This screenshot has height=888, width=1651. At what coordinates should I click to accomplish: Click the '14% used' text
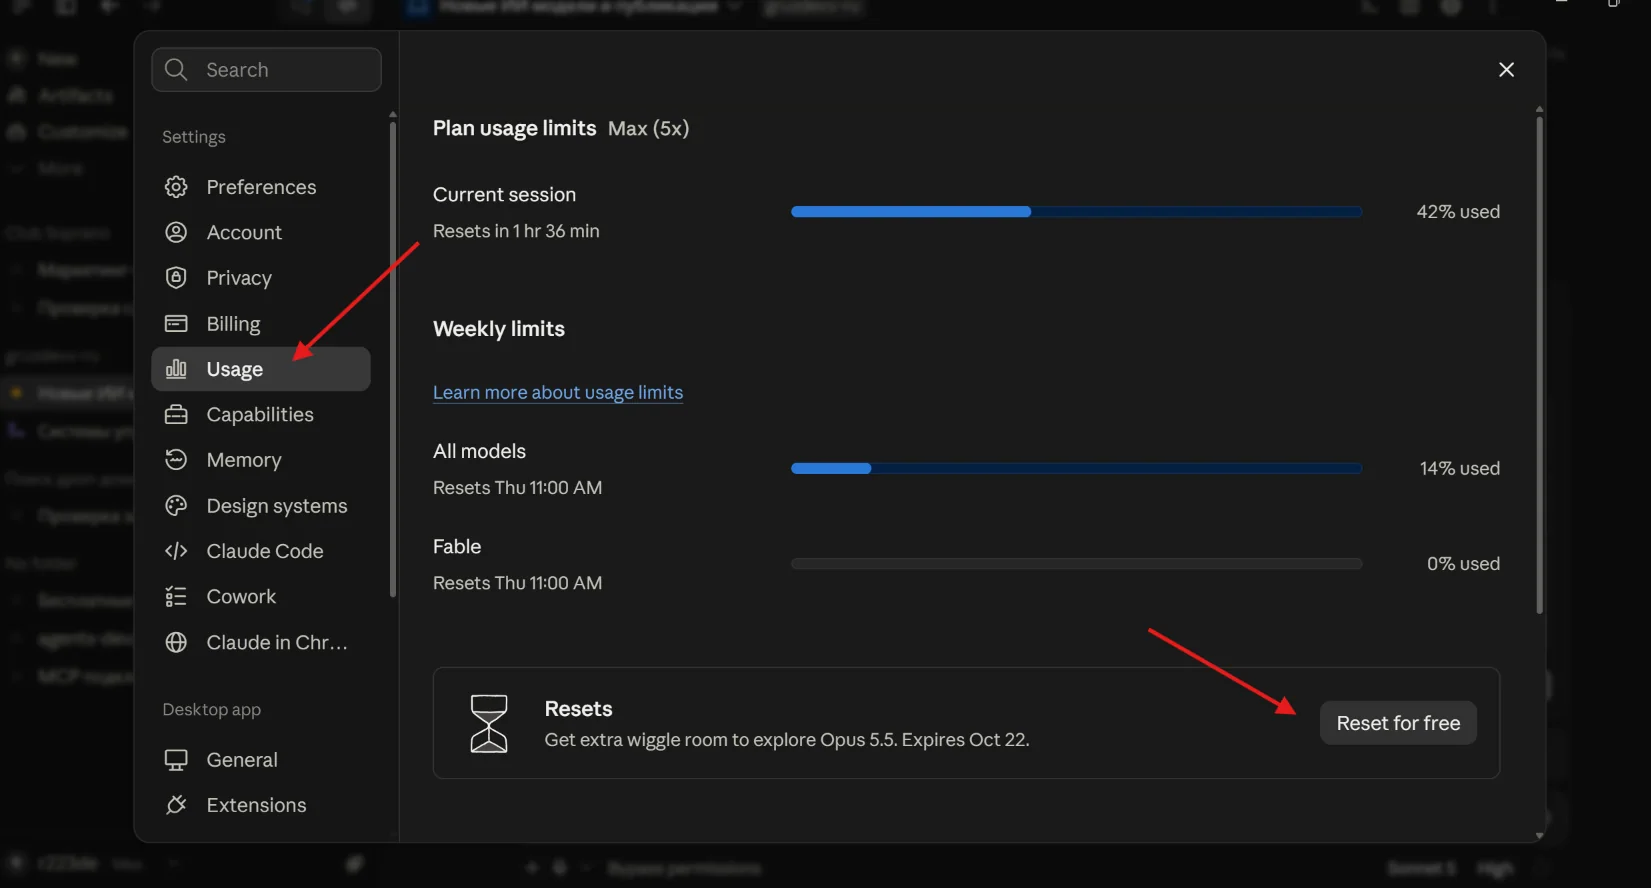click(1459, 468)
